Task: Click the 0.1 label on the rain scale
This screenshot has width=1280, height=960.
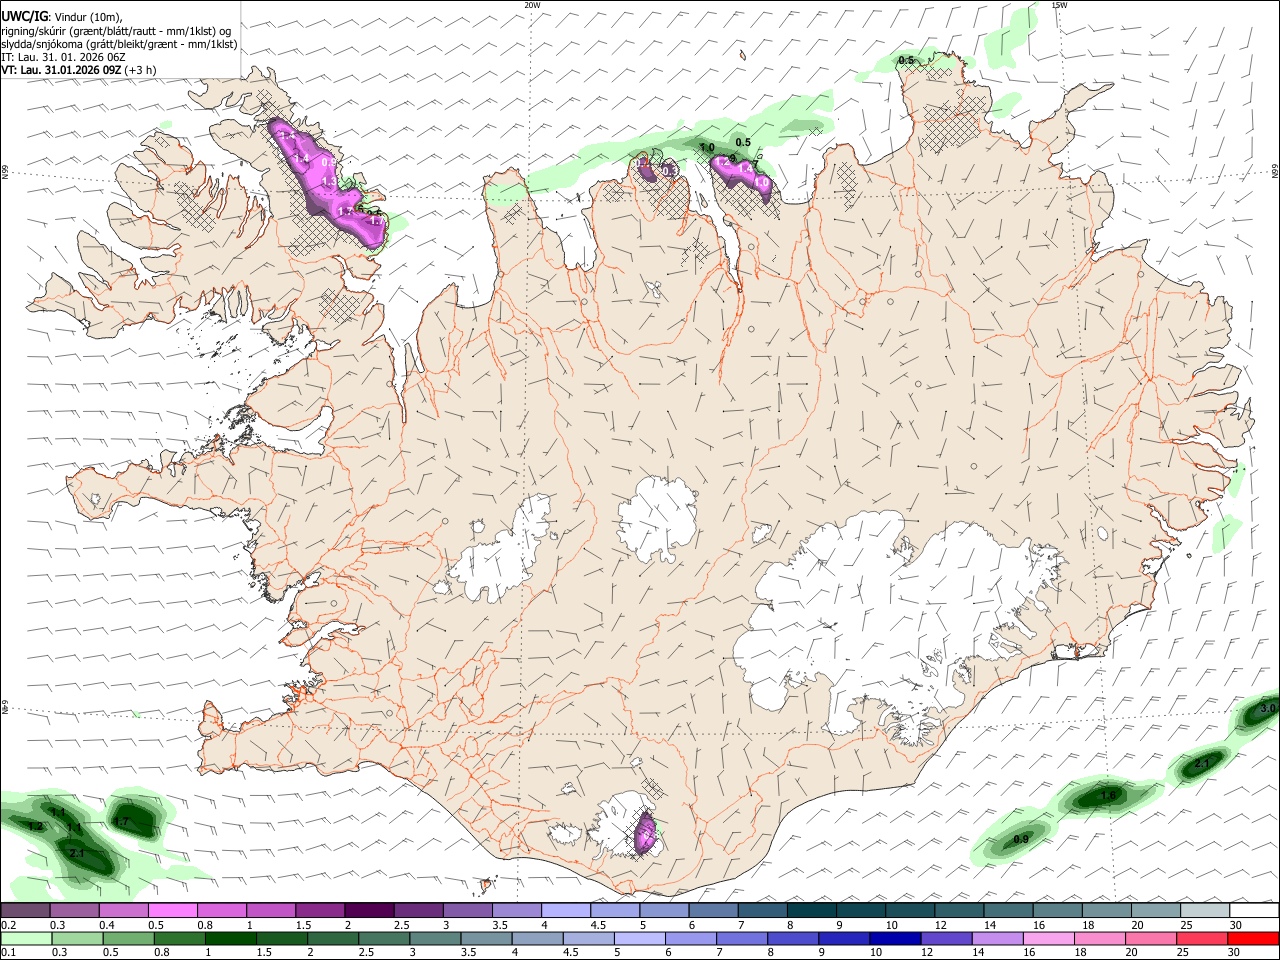Action: pos(8,953)
